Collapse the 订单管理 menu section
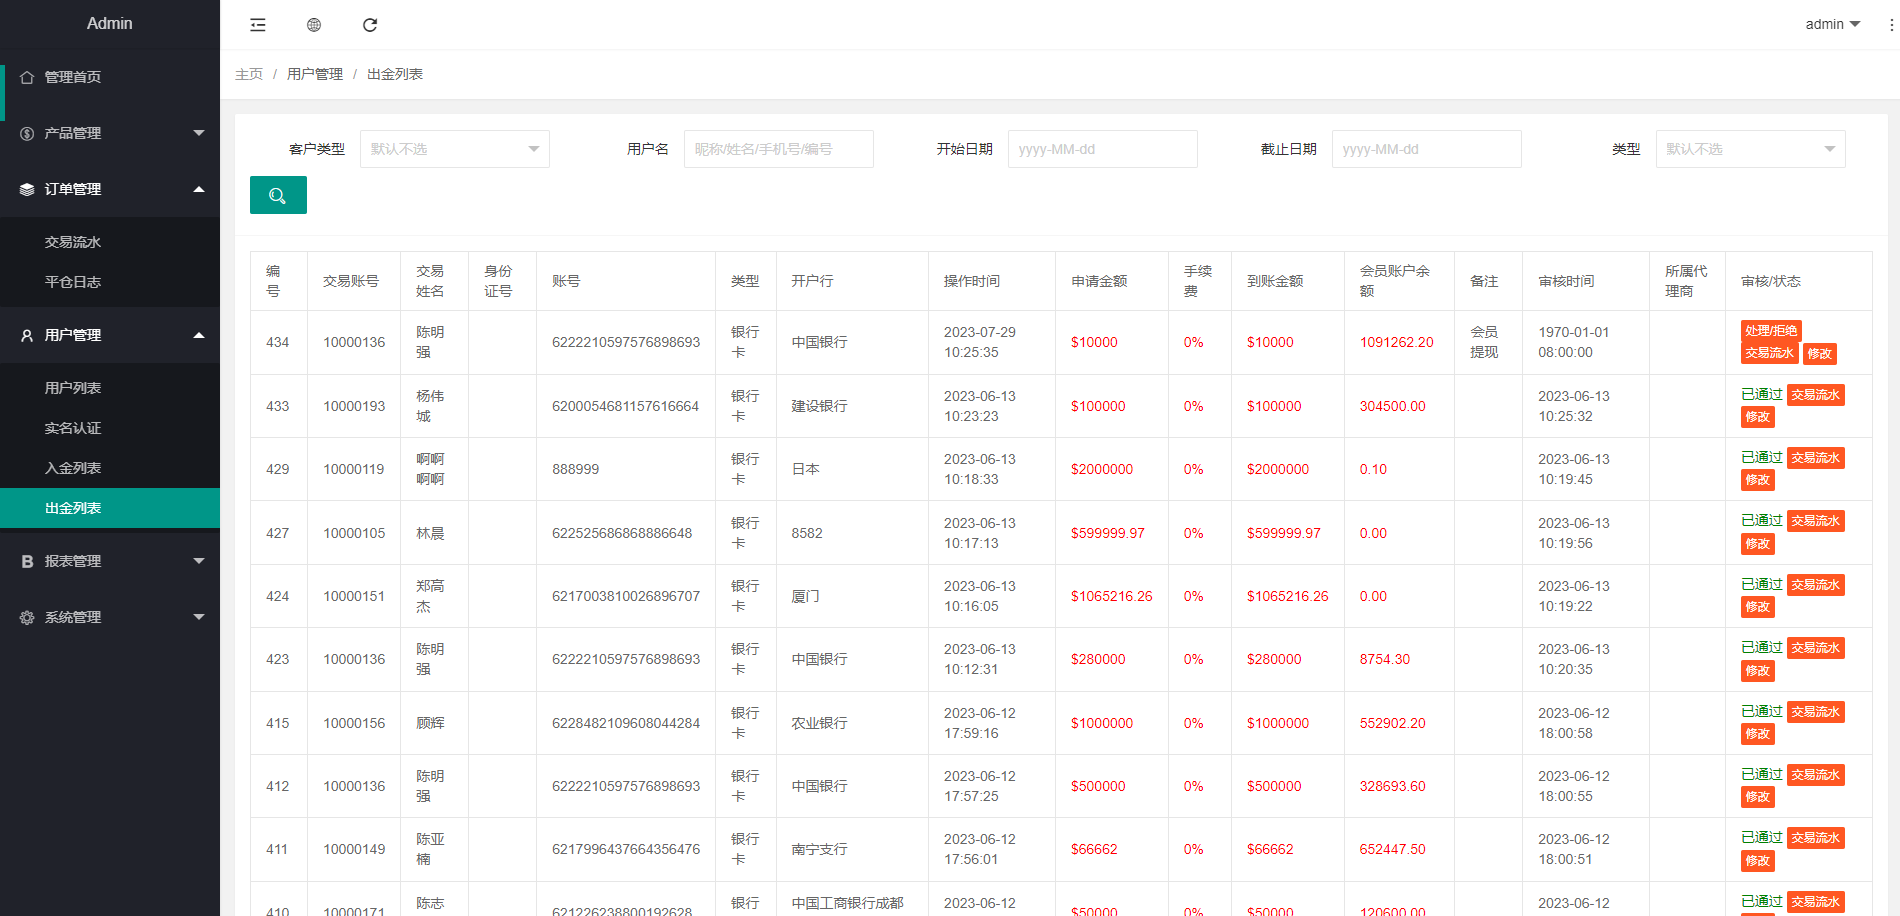The image size is (1900, 916). 110,189
